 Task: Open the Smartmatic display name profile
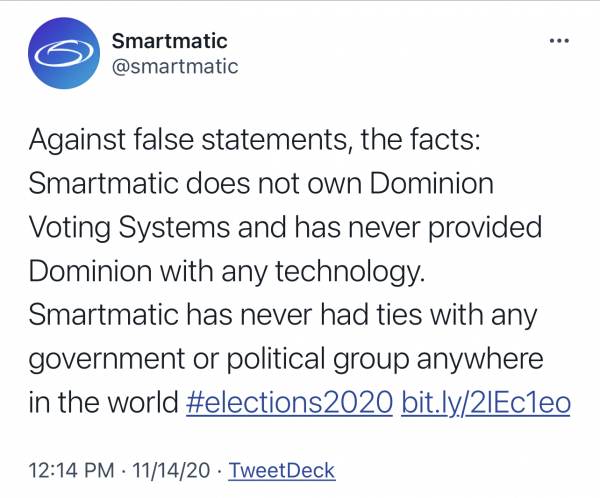pos(168,41)
